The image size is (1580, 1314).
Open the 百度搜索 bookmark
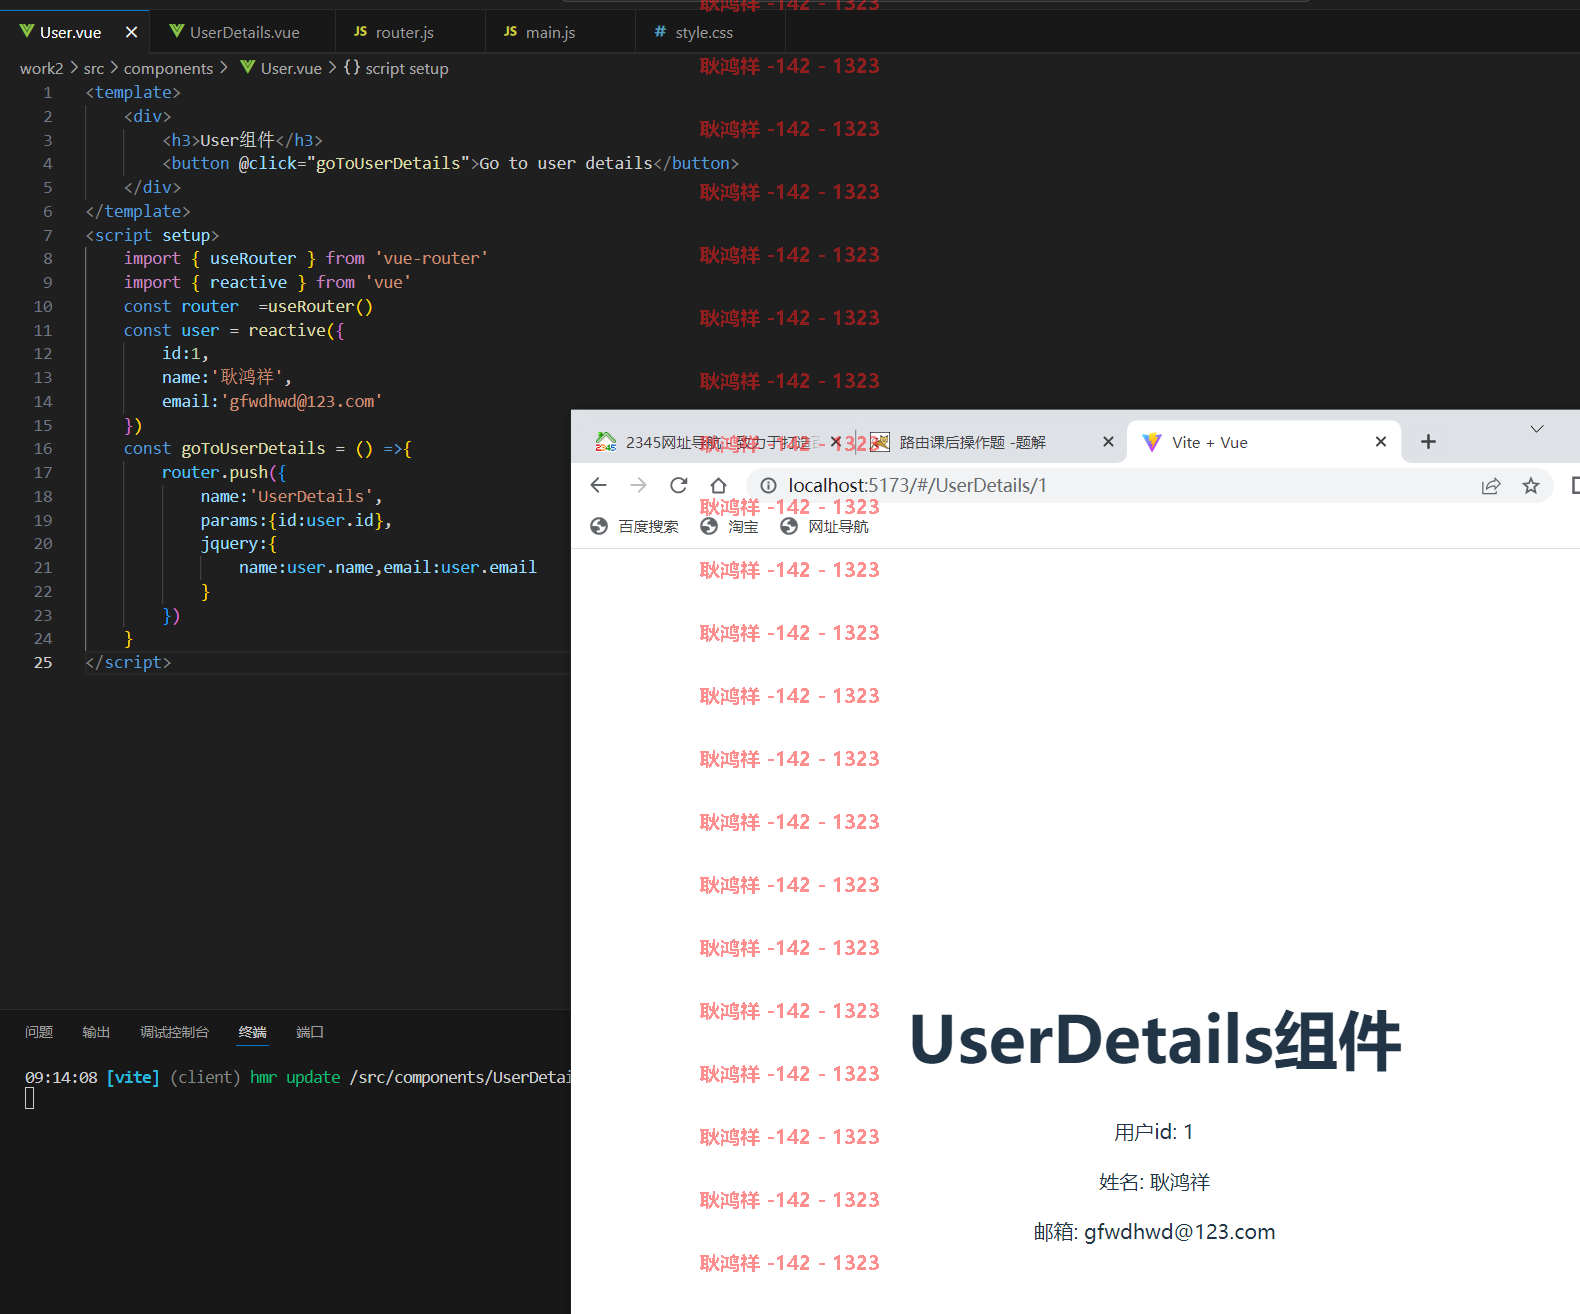coord(635,526)
